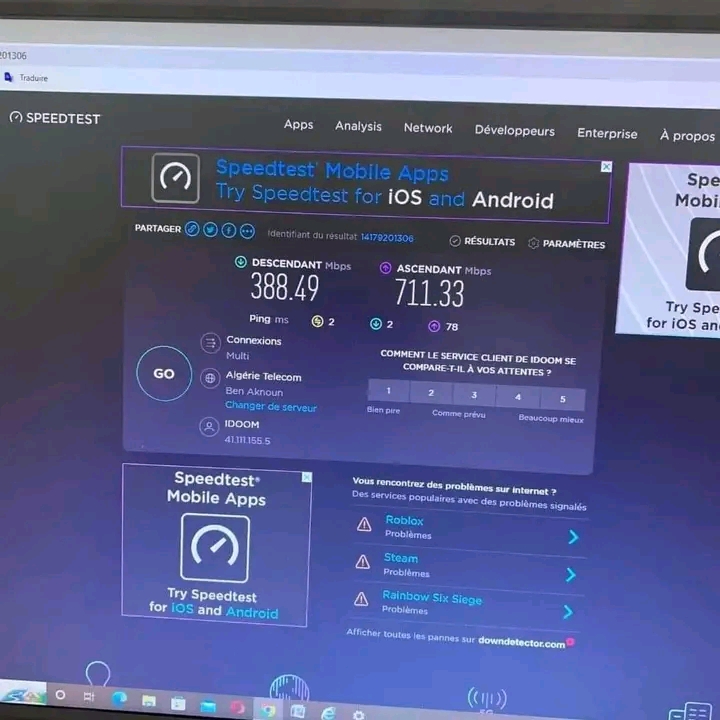Open the Network menu
Viewport: 720px width, 720px height.
point(428,128)
